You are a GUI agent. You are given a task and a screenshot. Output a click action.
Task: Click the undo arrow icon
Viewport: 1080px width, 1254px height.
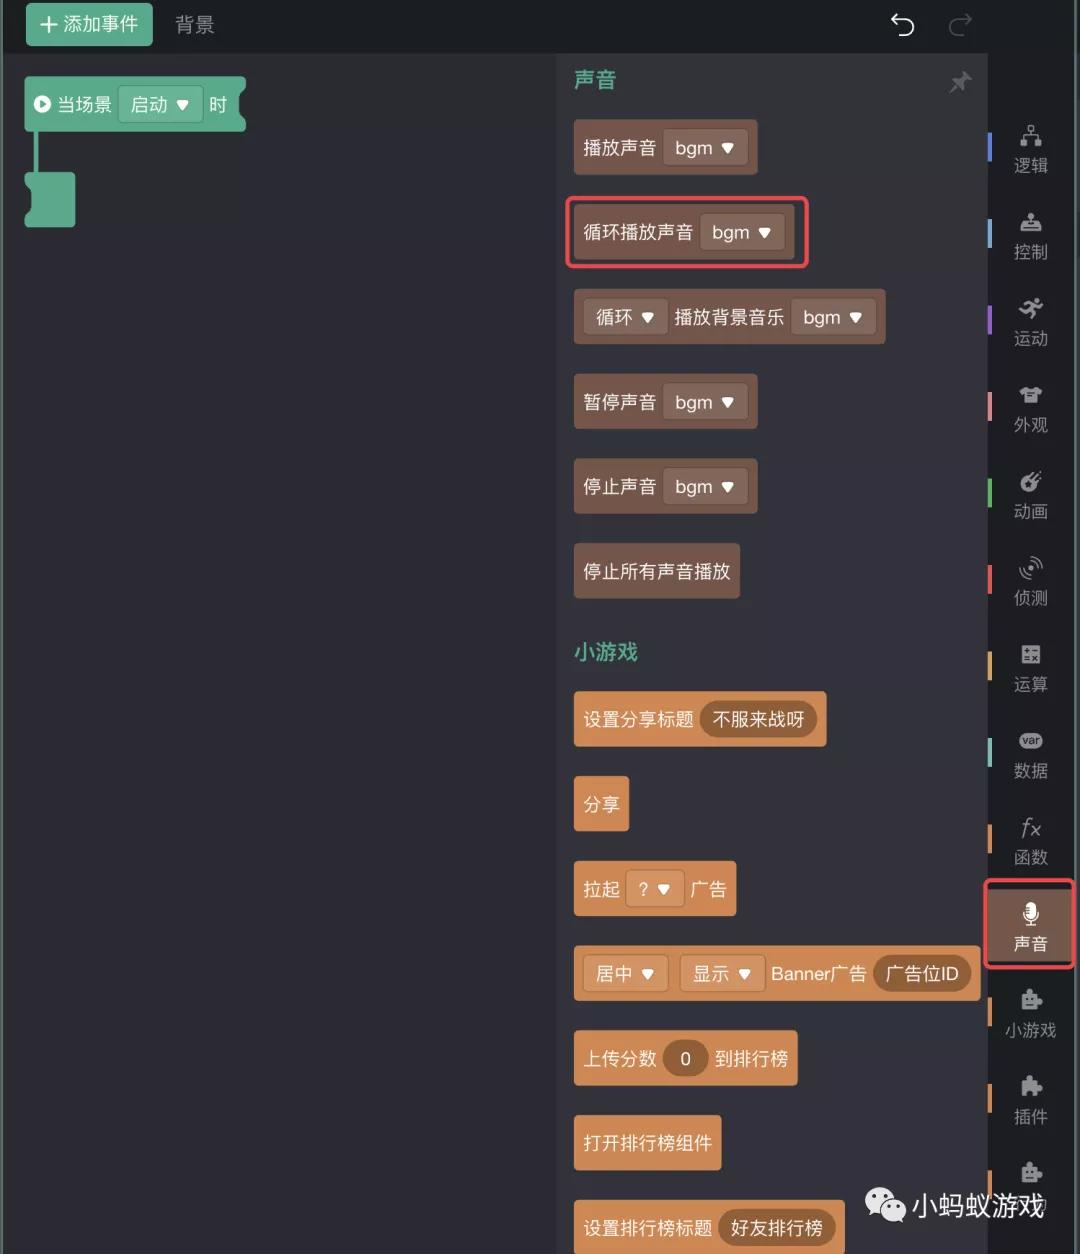click(902, 27)
